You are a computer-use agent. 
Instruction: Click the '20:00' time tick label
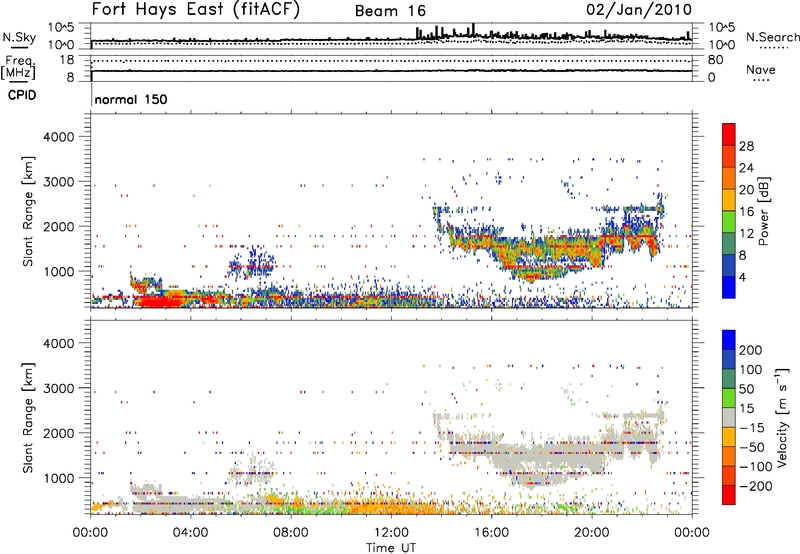(591, 533)
